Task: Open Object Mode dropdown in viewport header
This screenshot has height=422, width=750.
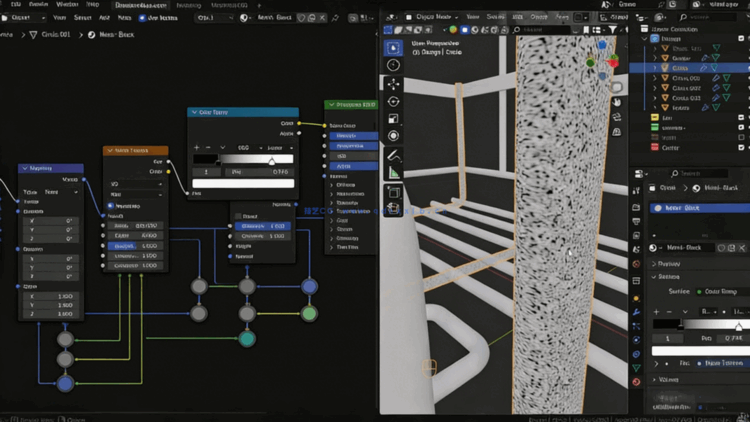Action: pyautogui.click(x=432, y=17)
